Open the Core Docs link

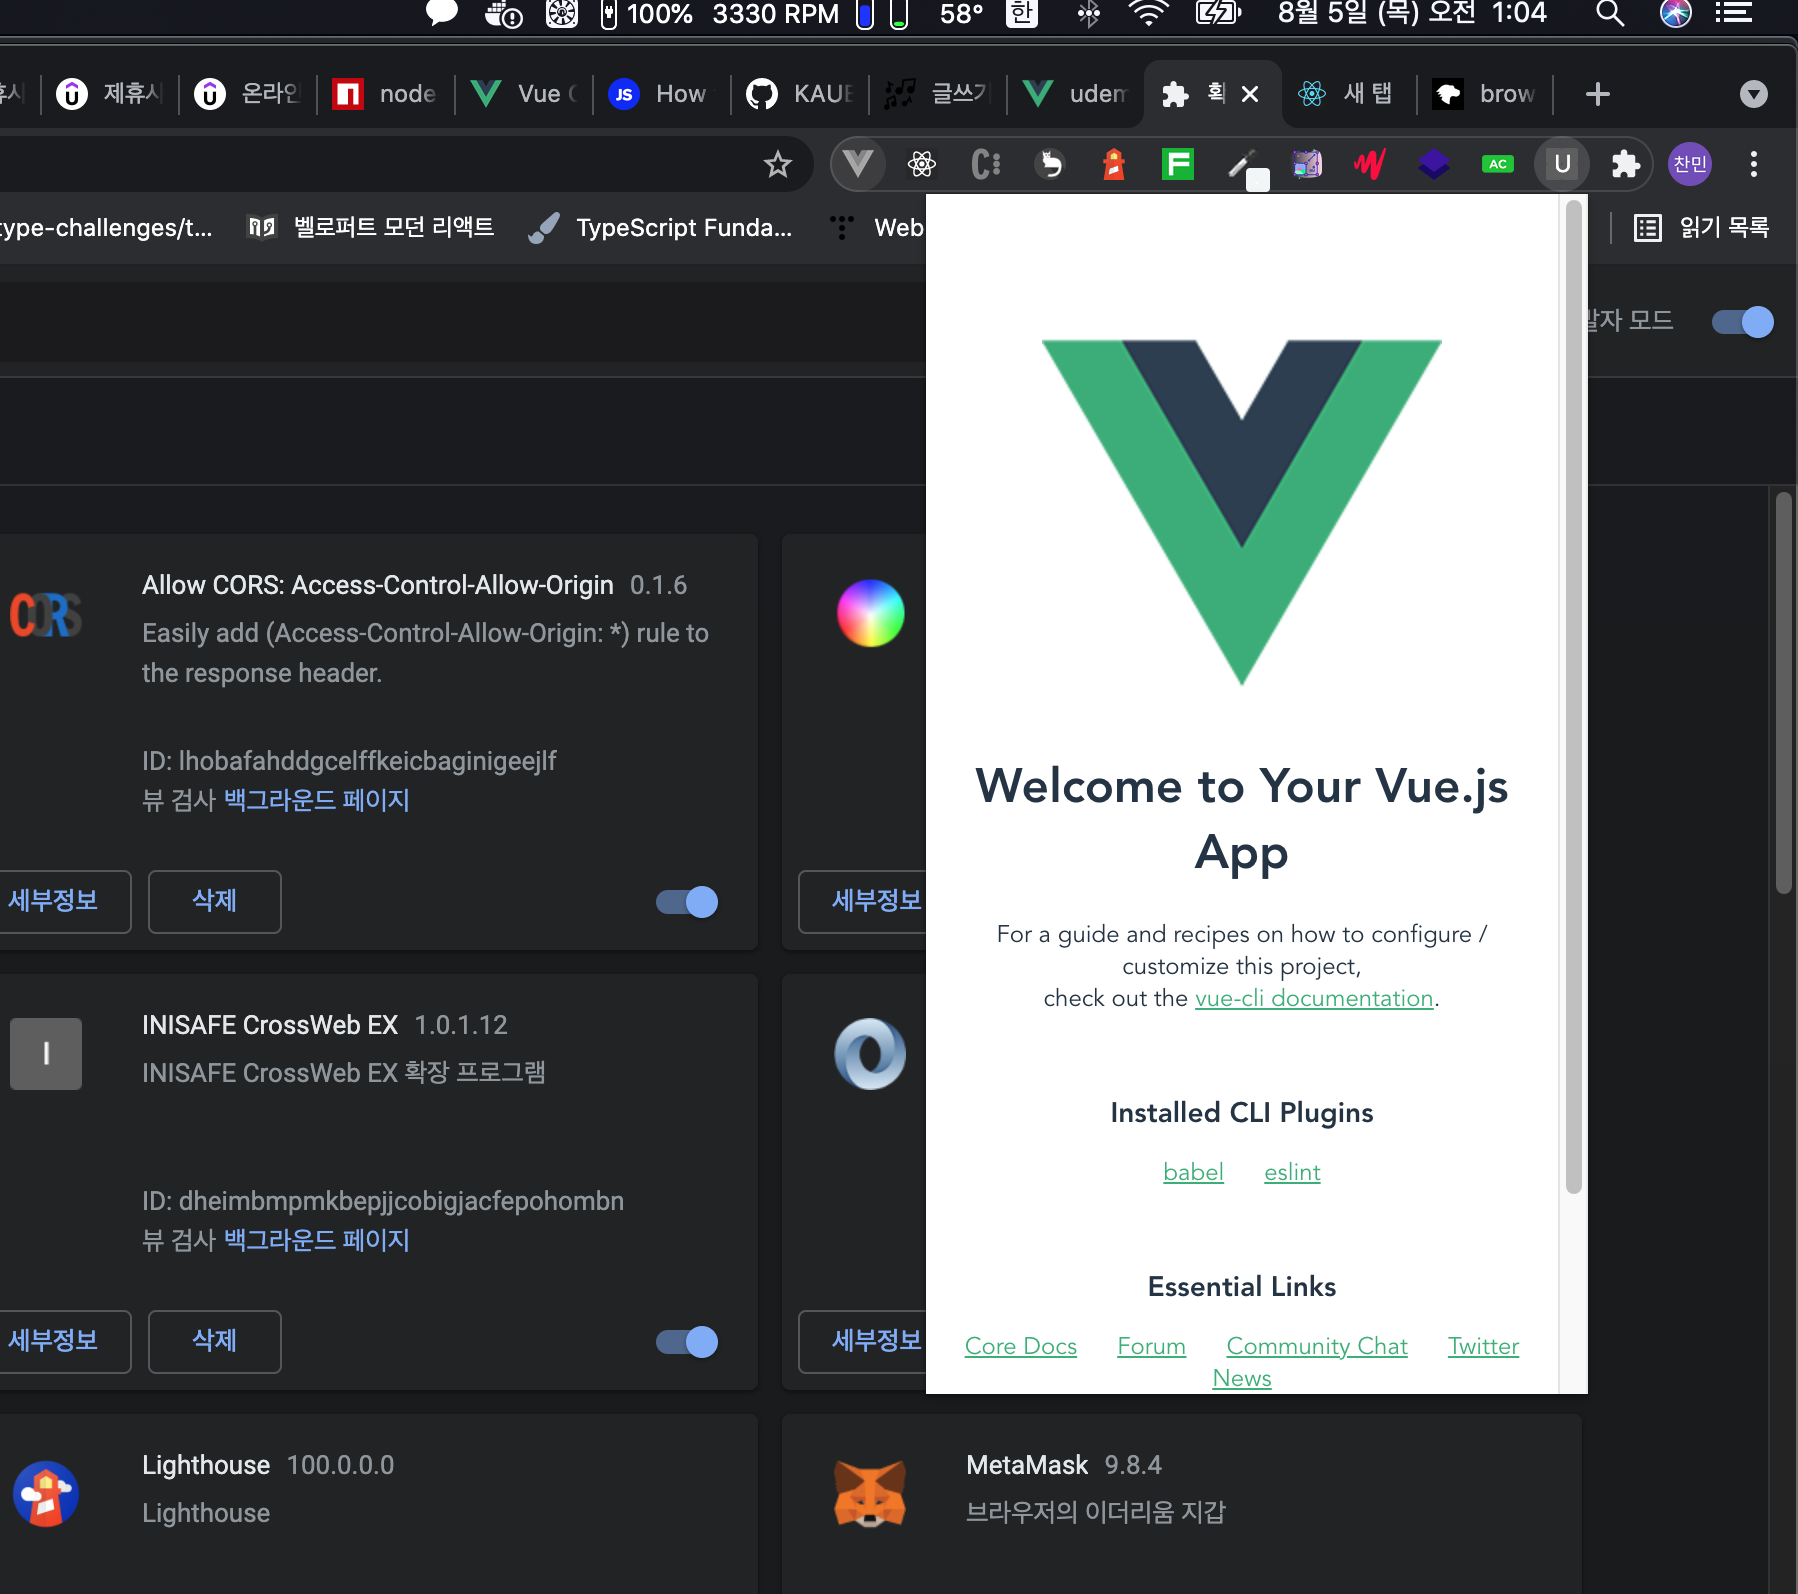(x=1021, y=1346)
